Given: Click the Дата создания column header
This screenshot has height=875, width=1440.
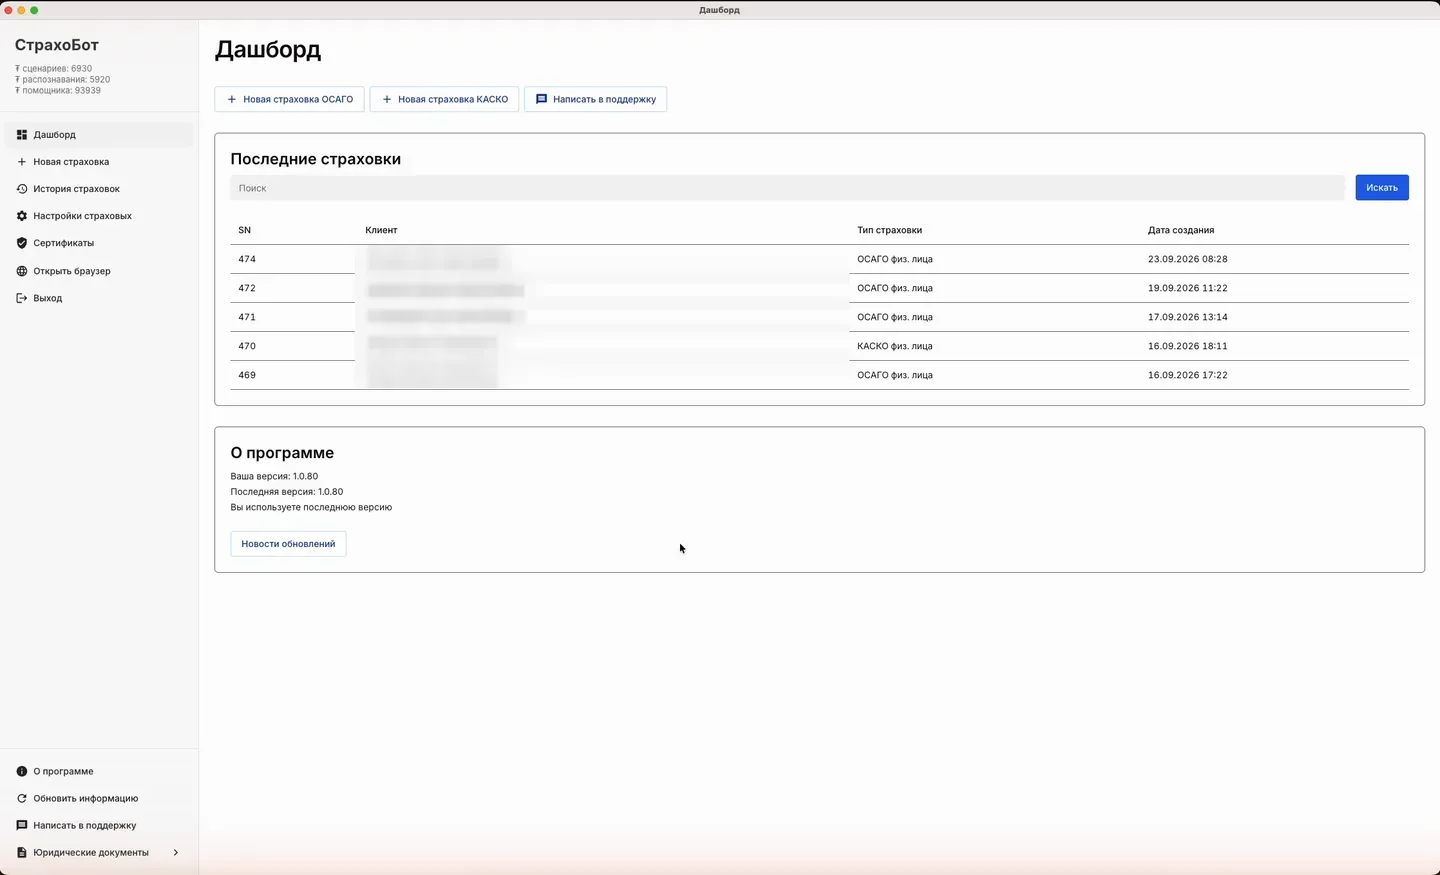Looking at the screenshot, I should 1181,231.
